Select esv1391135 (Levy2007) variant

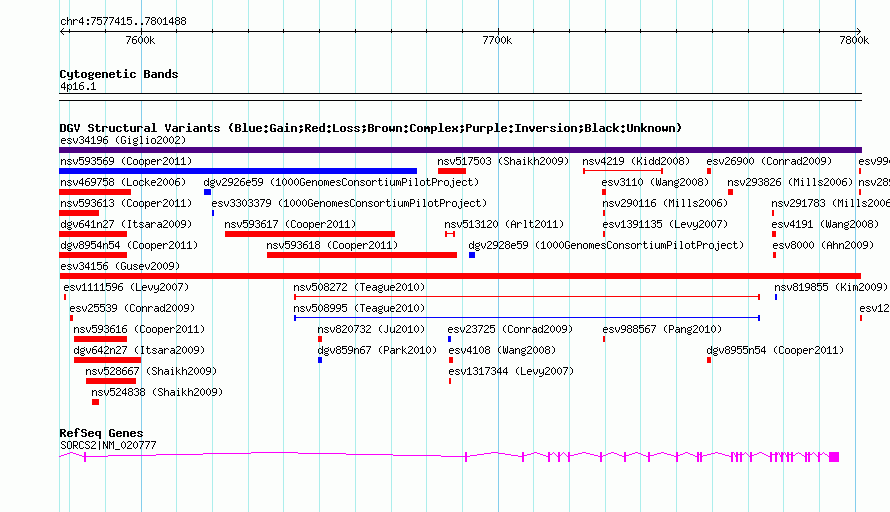604,234
